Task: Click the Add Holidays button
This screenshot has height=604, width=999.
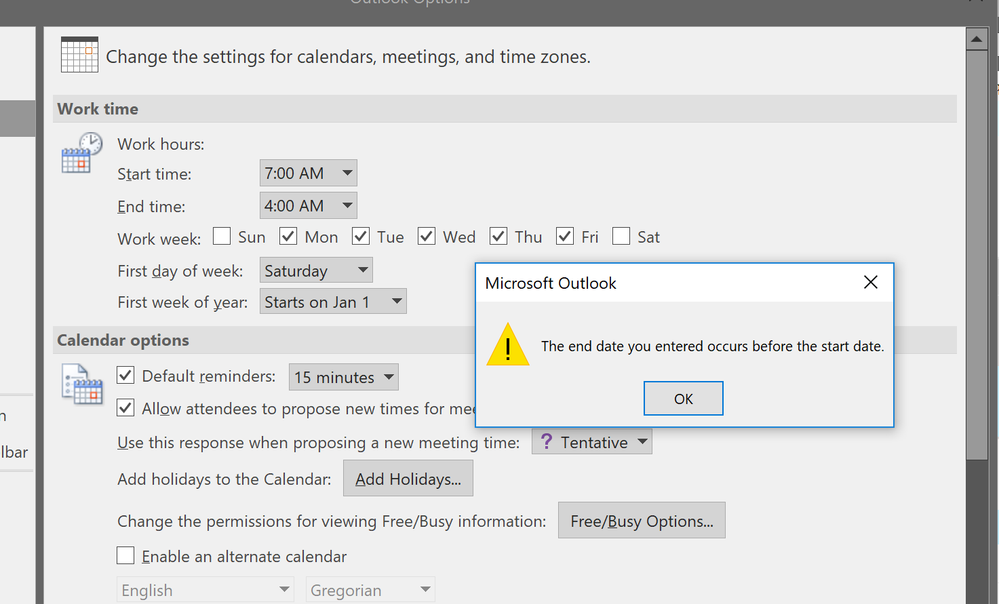Action: 407,478
